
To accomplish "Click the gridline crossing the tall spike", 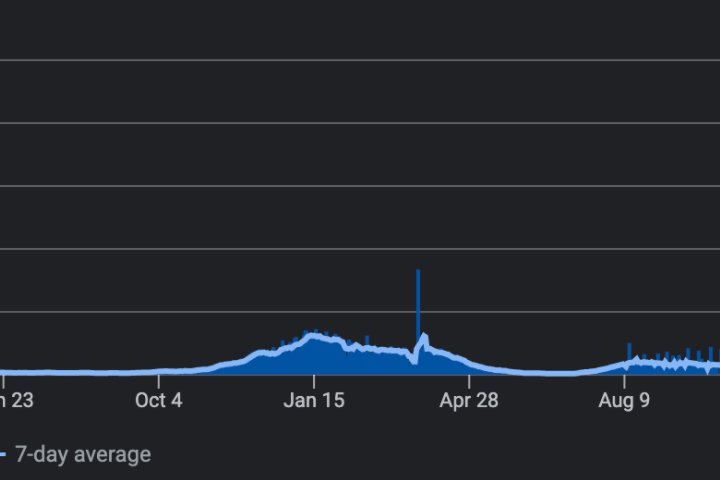I will coord(360,311).
